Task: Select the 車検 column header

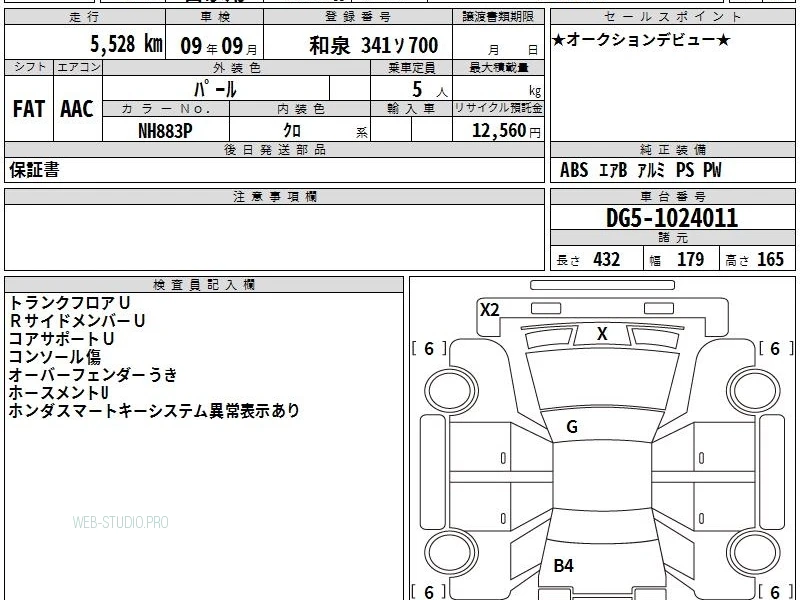Action: pyautogui.click(x=215, y=17)
